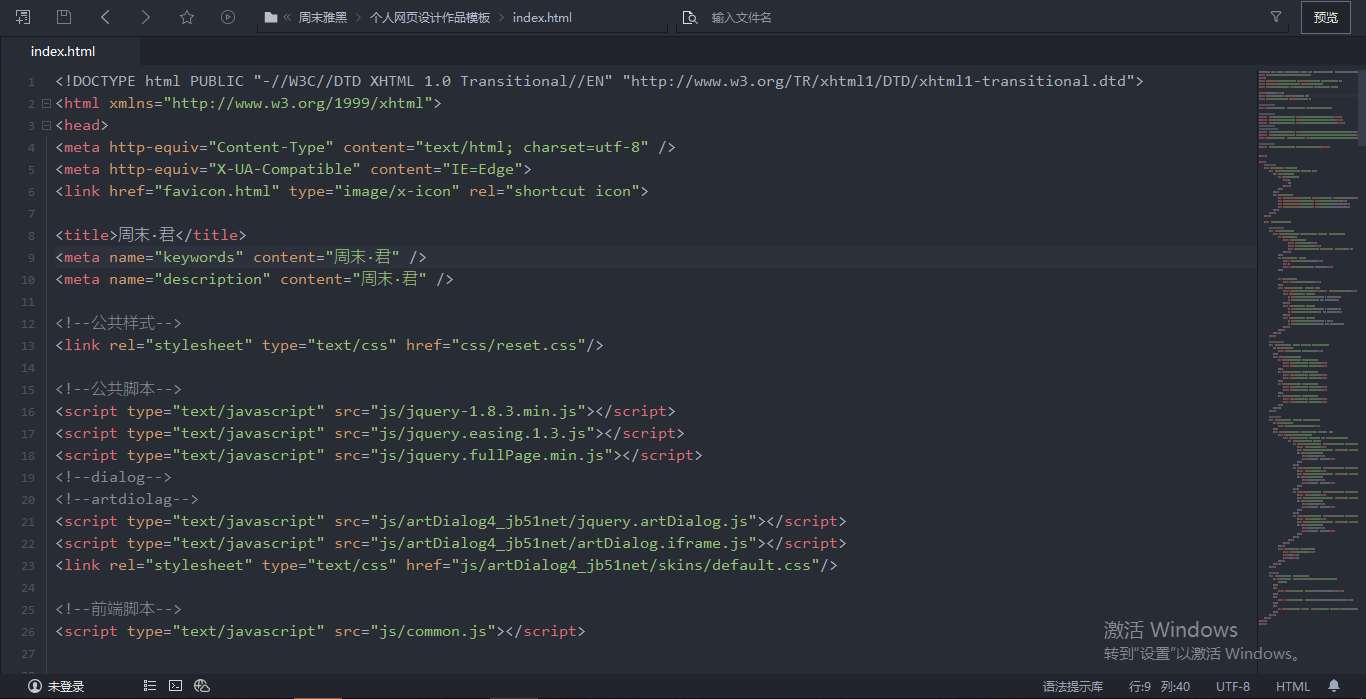The height and width of the screenshot is (699, 1366).
Task: Click "X-UA-Compatible" text on line 5
Action: (285, 169)
